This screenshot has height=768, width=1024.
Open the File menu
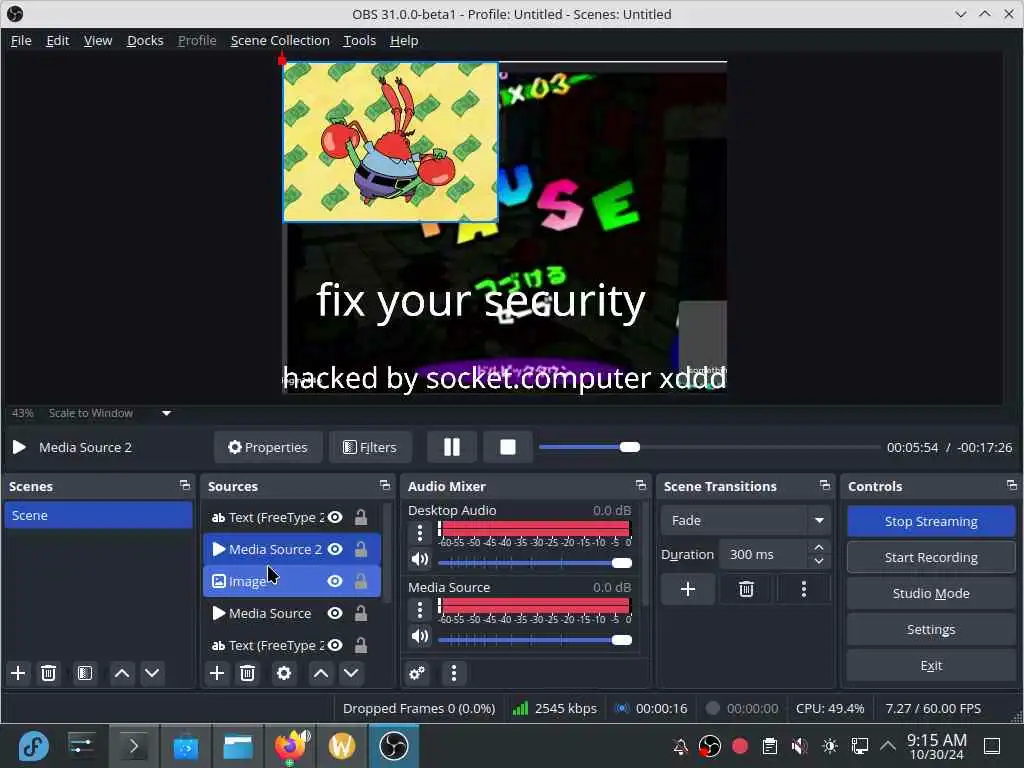(x=21, y=40)
